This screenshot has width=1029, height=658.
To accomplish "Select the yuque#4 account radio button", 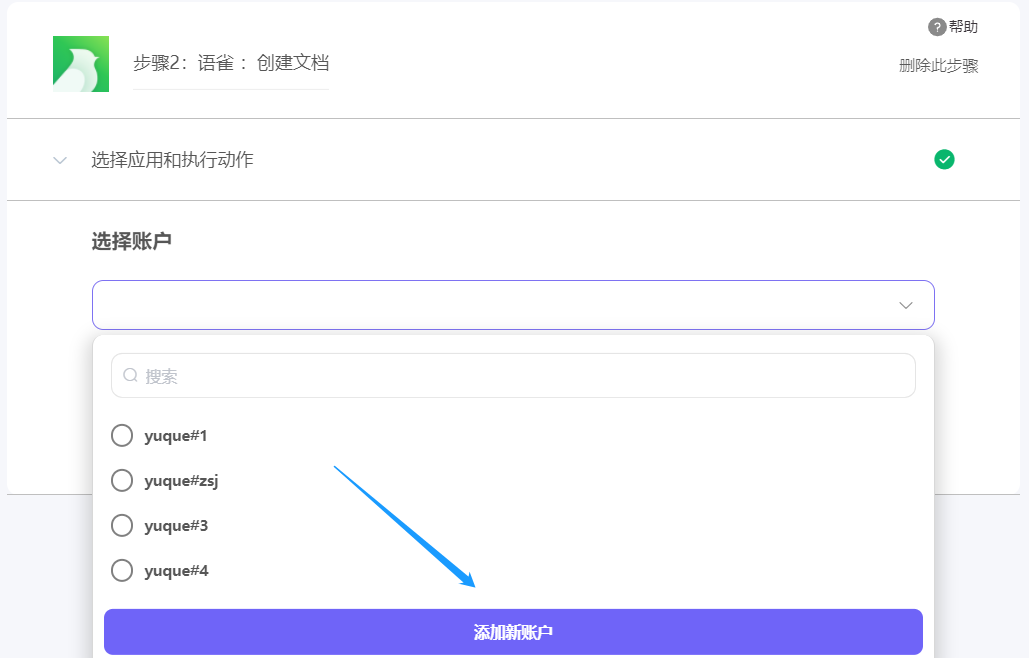I will click(x=122, y=570).
